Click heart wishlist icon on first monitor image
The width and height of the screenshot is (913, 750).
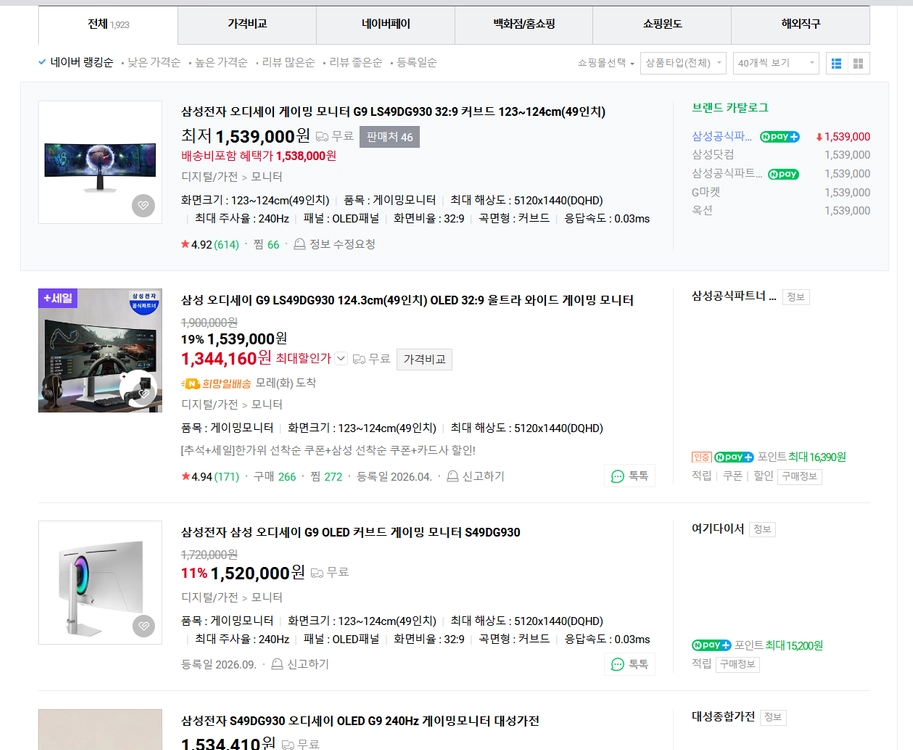pos(143,206)
